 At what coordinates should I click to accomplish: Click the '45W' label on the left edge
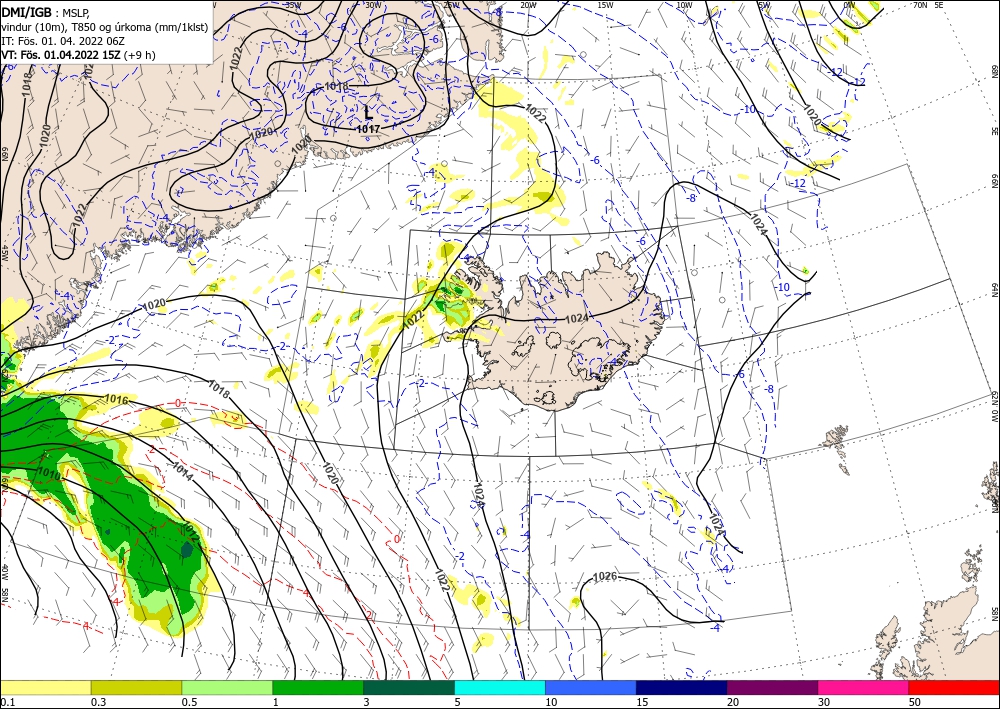4,253
